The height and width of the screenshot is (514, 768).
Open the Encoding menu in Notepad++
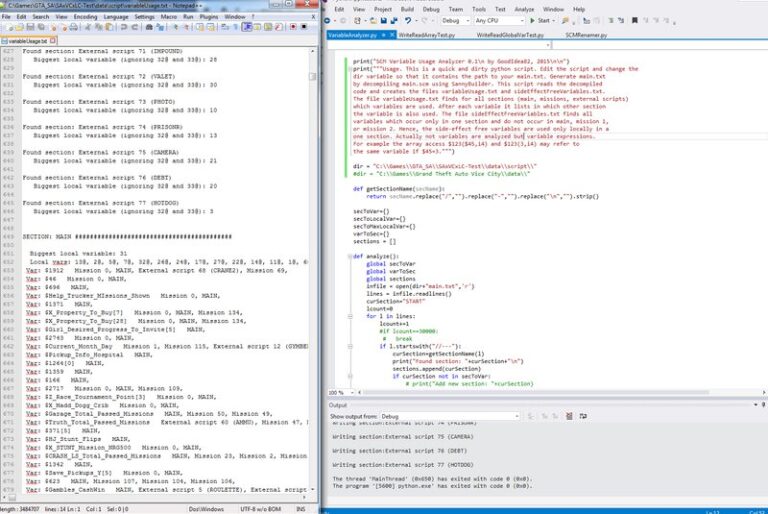coord(85,17)
